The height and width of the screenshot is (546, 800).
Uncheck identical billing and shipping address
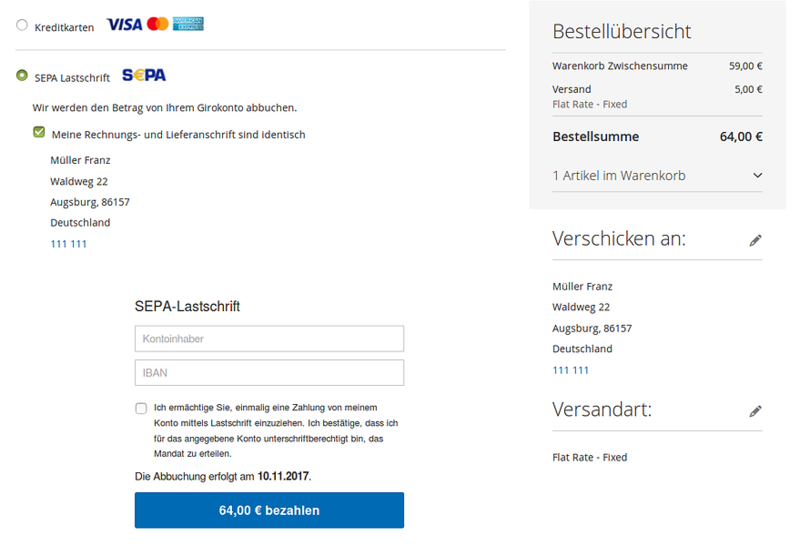tap(39, 132)
